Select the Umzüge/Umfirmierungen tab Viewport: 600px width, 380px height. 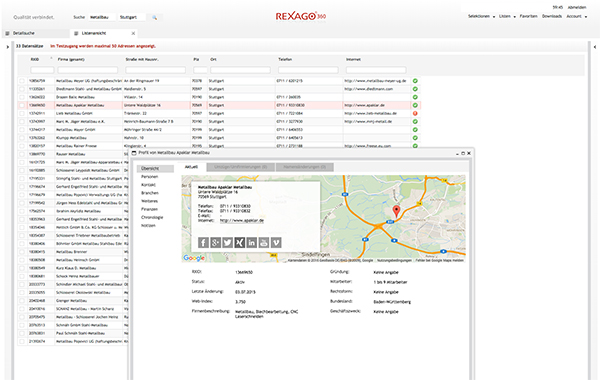pyautogui.click(x=241, y=167)
